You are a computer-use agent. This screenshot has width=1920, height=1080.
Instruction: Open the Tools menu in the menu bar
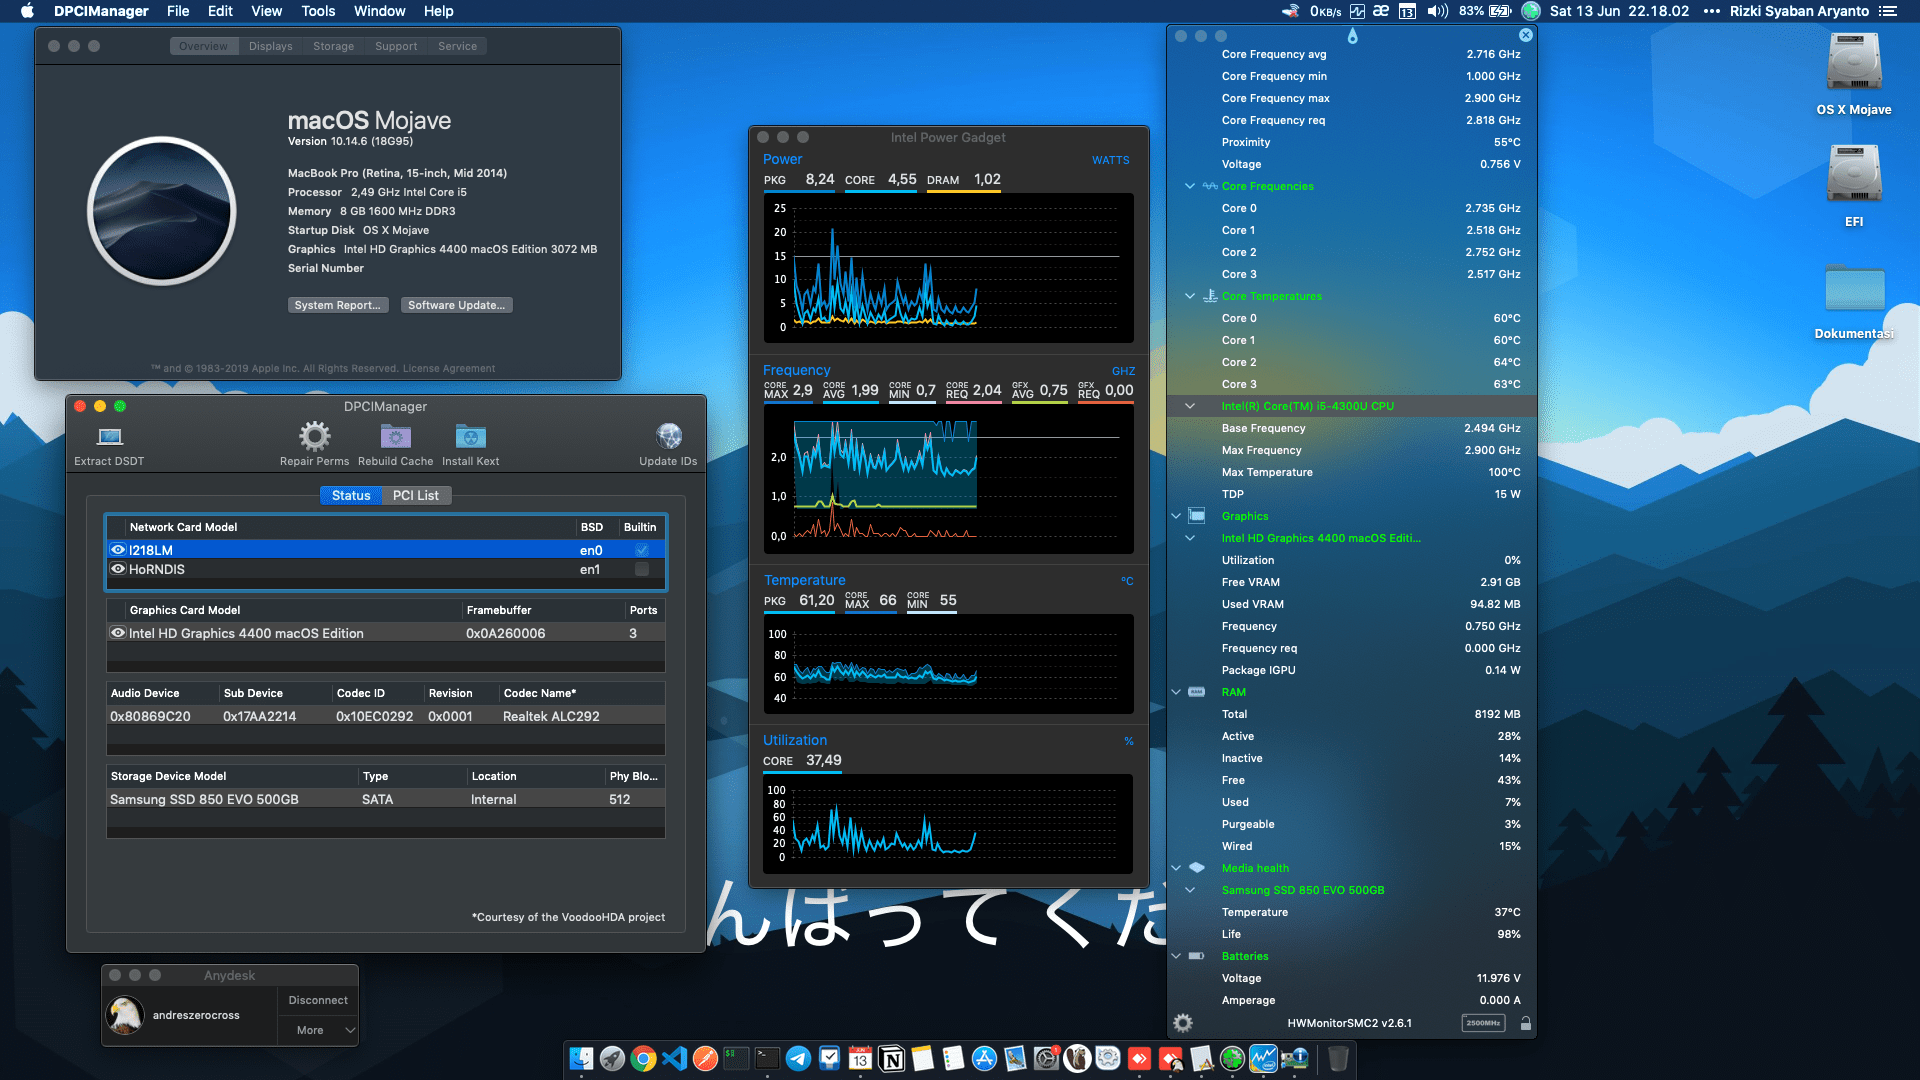317,11
